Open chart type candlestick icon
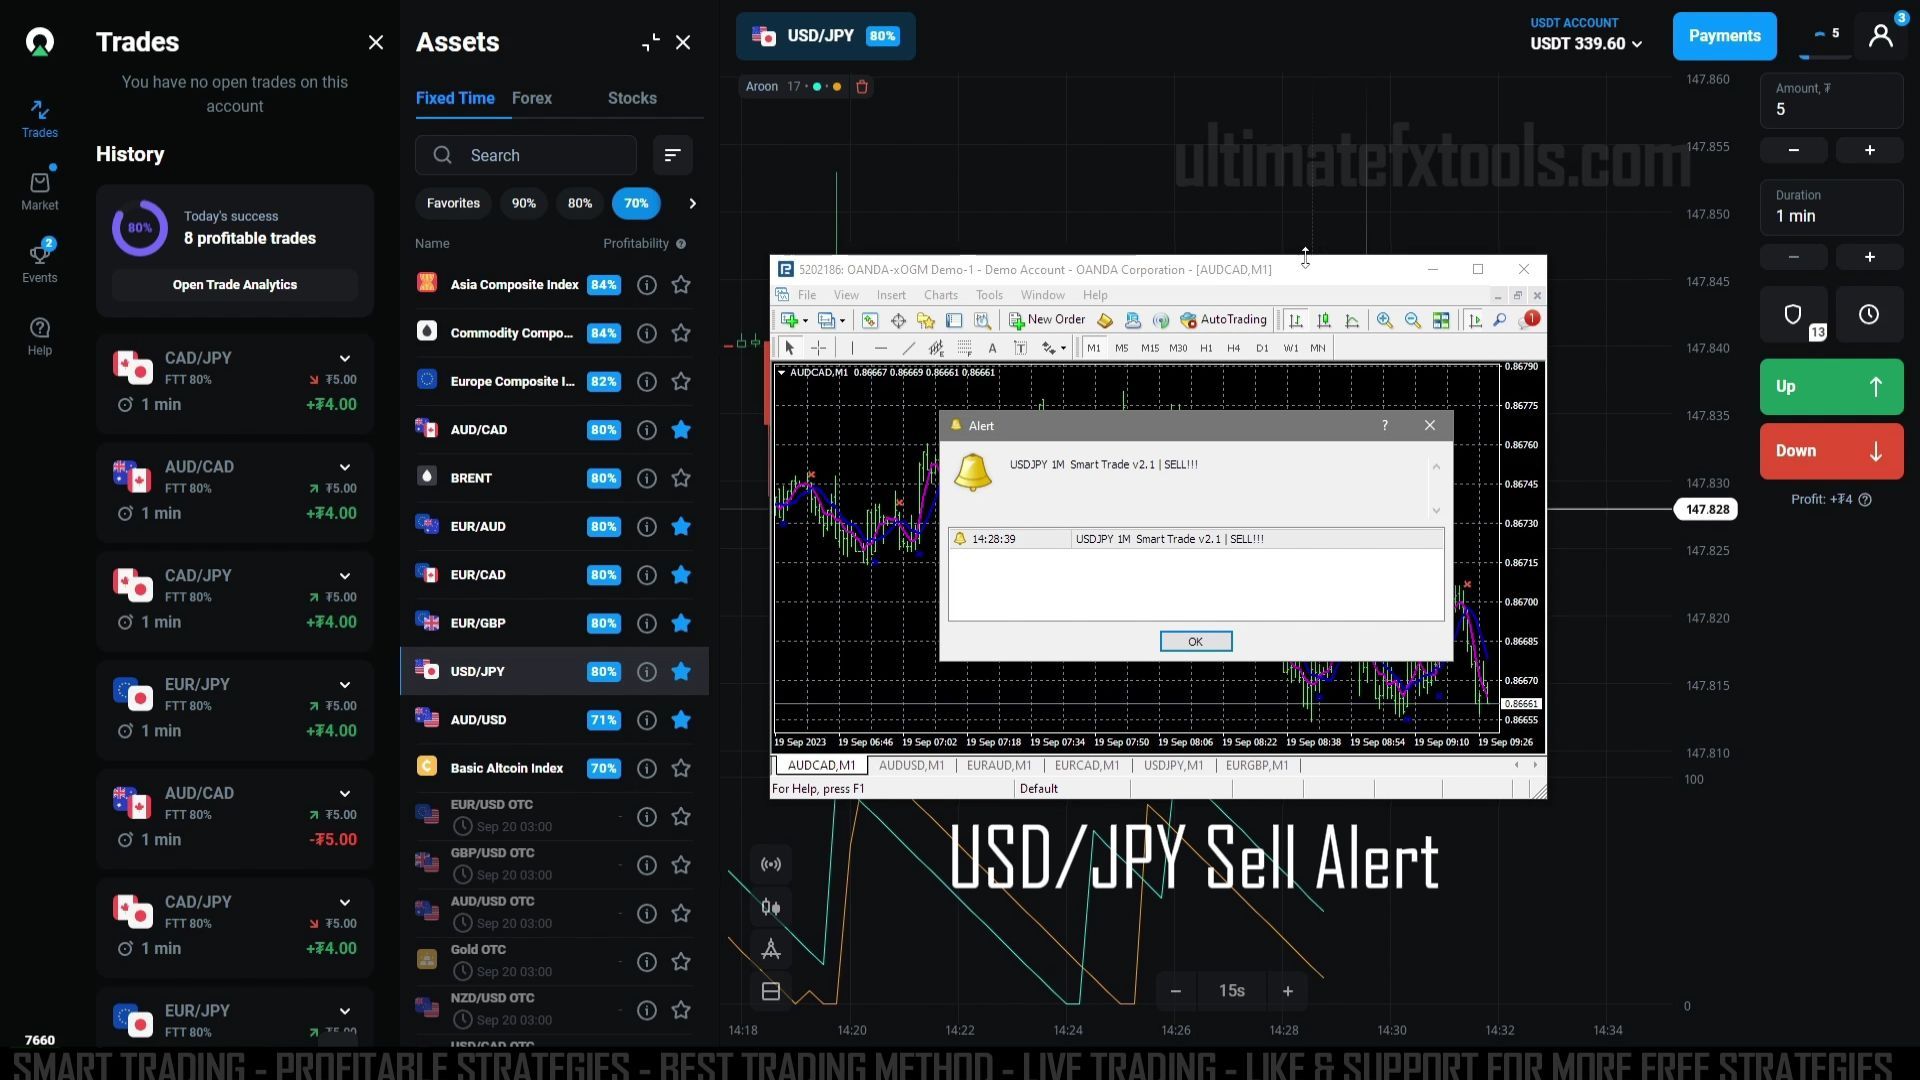Screen dimensions: 1920x1080 [x=771, y=907]
